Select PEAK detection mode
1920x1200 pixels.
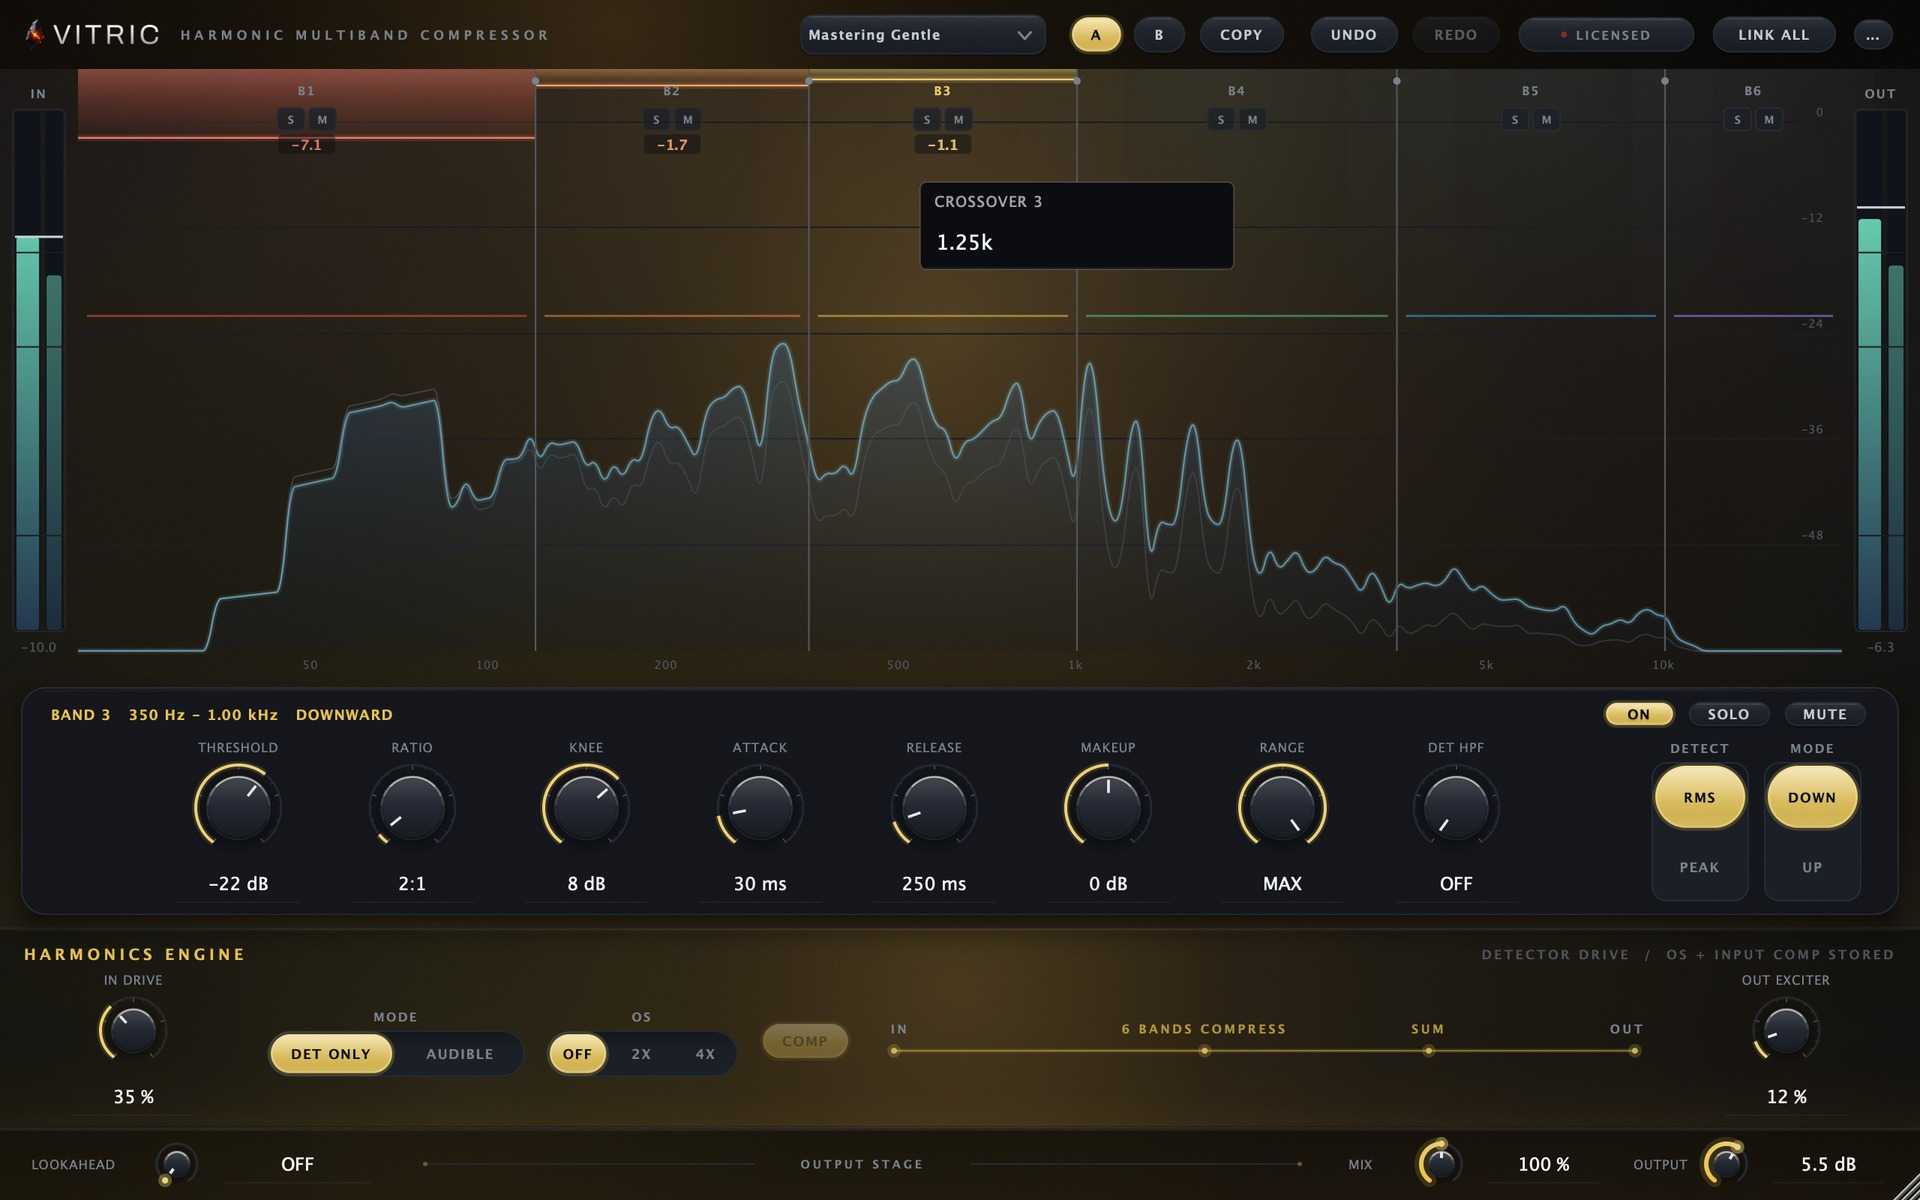click(1699, 867)
